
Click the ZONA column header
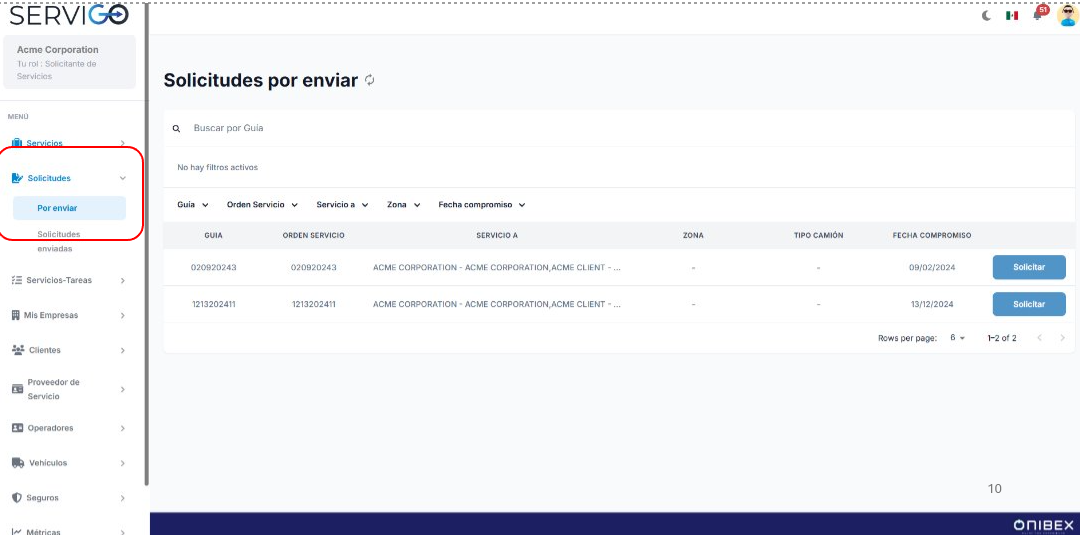[693, 235]
